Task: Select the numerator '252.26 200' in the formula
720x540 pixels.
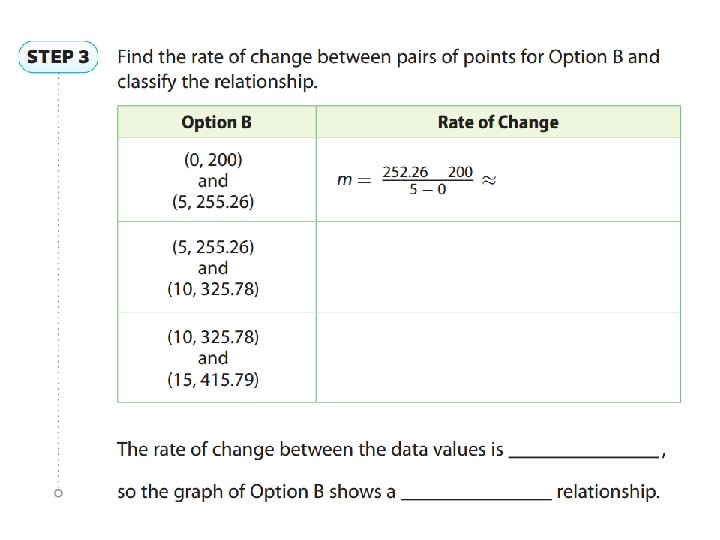Action: pyautogui.click(x=428, y=171)
